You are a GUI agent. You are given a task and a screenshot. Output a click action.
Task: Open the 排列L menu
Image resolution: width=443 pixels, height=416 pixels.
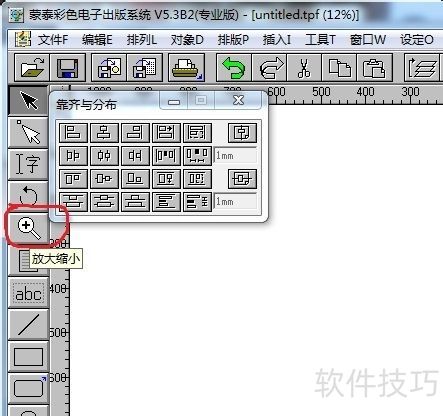click(x=142, y=40)
